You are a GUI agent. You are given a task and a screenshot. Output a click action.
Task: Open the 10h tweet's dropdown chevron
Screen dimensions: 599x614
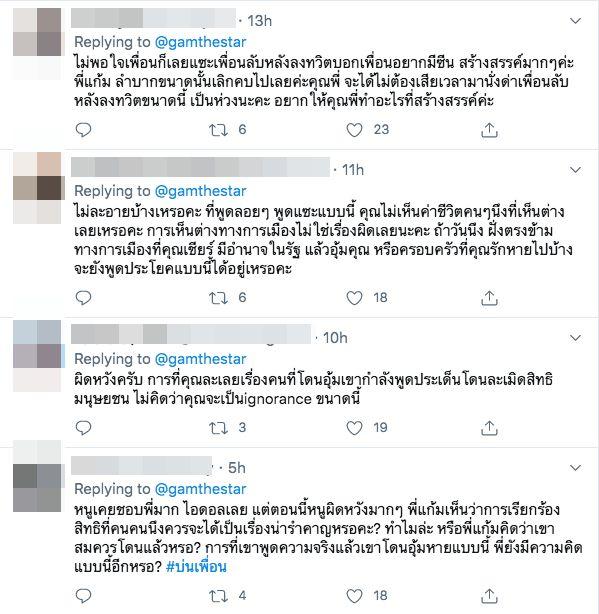point(575,338)
